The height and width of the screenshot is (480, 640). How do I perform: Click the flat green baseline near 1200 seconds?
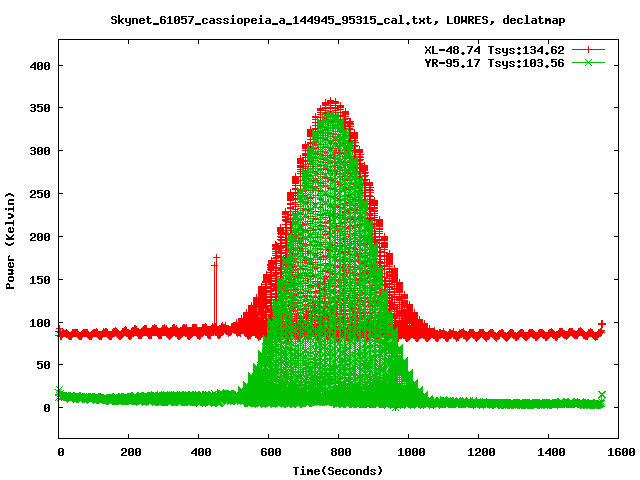pos(478,403)
